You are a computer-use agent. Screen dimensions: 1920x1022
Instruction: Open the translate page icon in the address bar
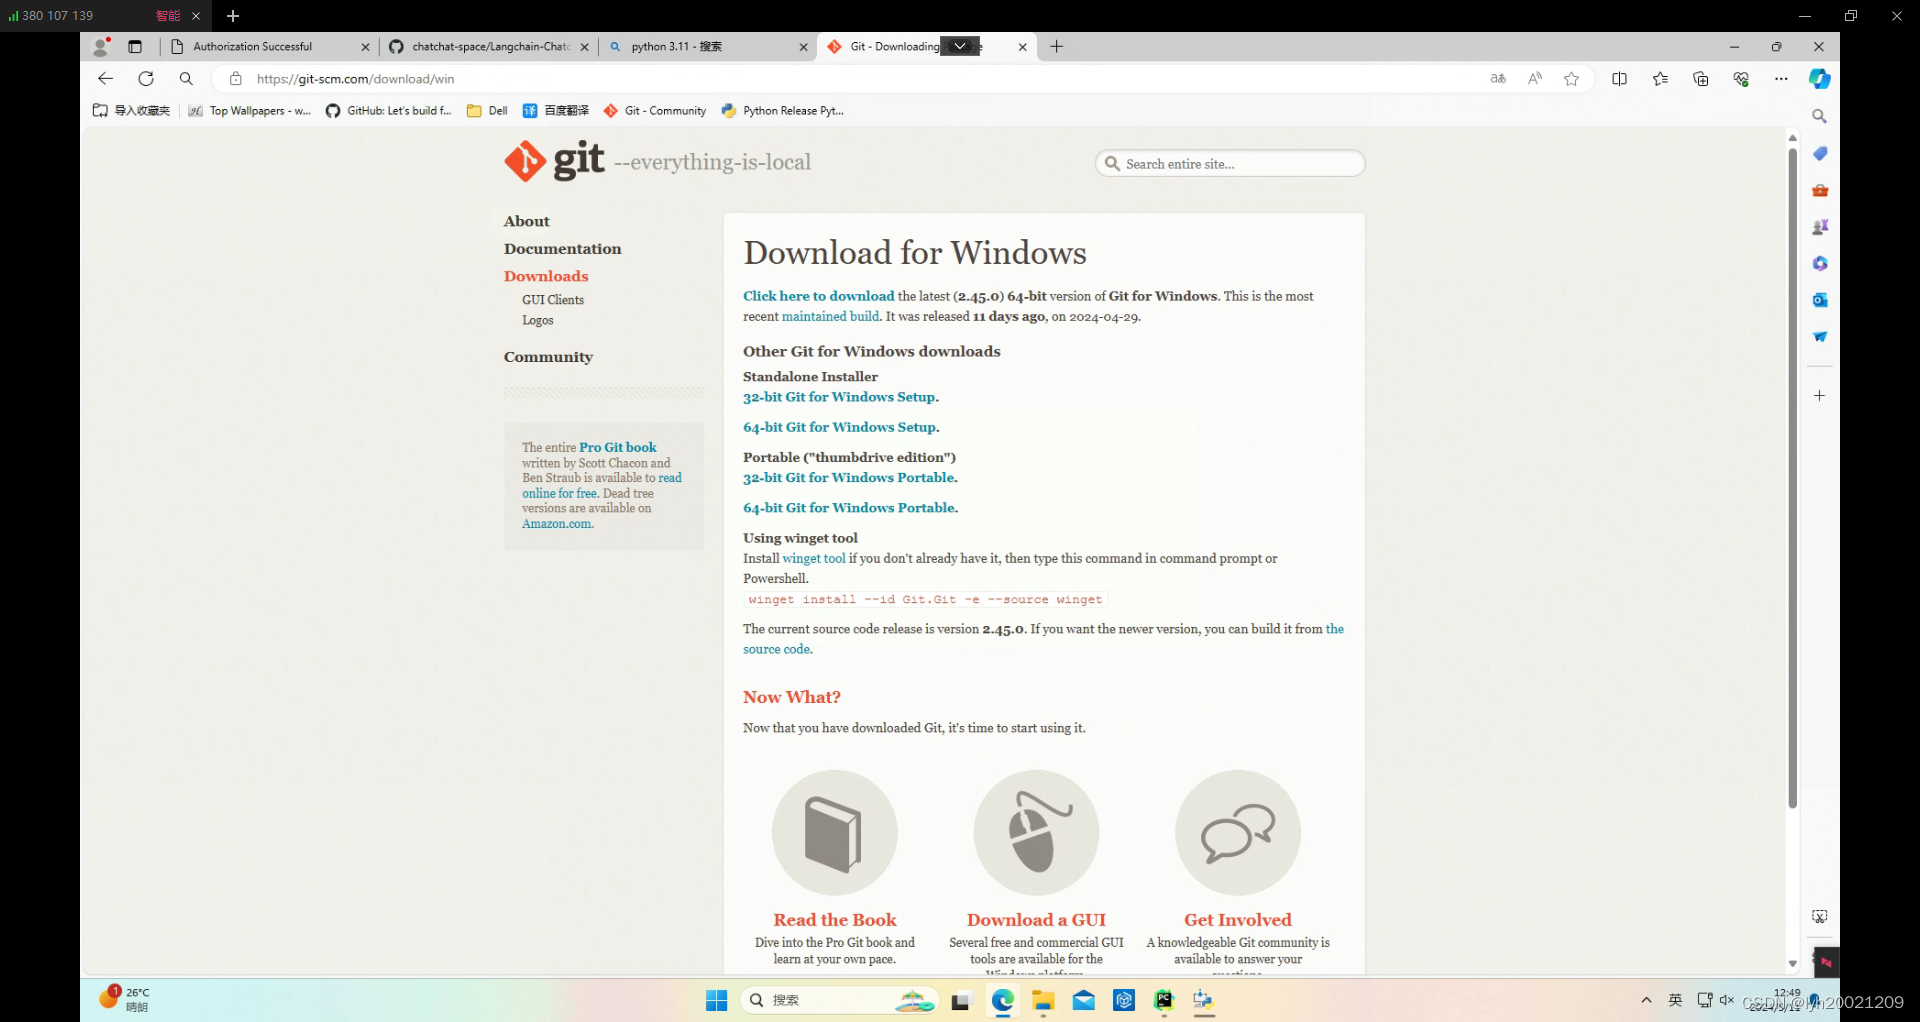(1498, 79)
